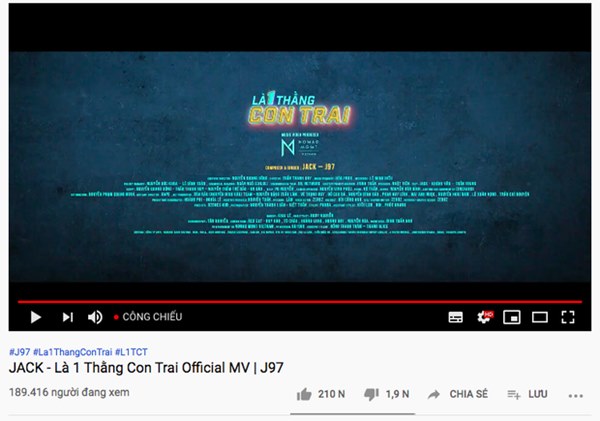Open the #J97 hashtag link

[20, 352]
